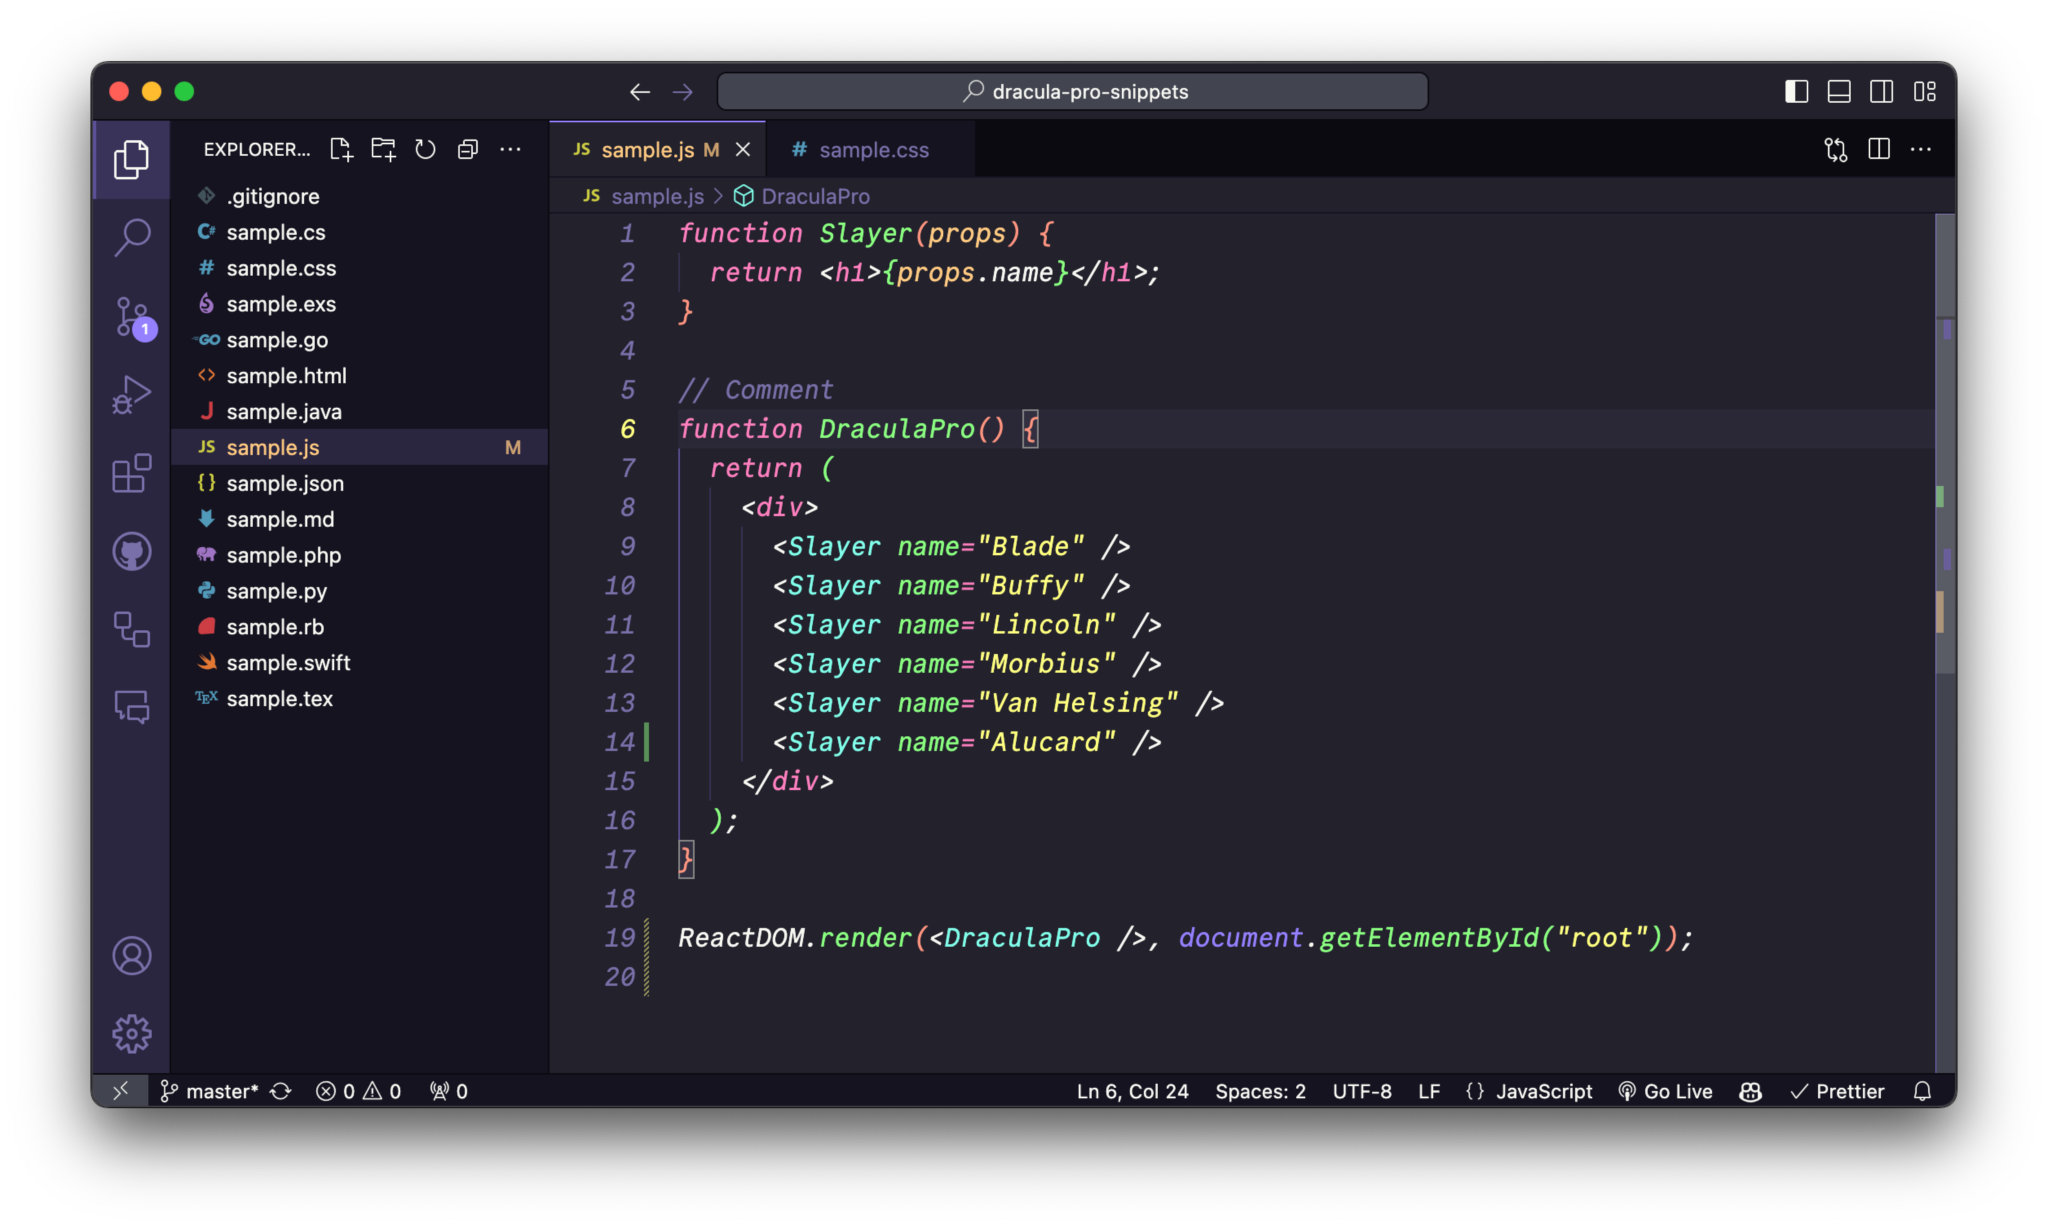Start the server with Go Live
The image size is (2048, 1228).
point(1666,1091)
